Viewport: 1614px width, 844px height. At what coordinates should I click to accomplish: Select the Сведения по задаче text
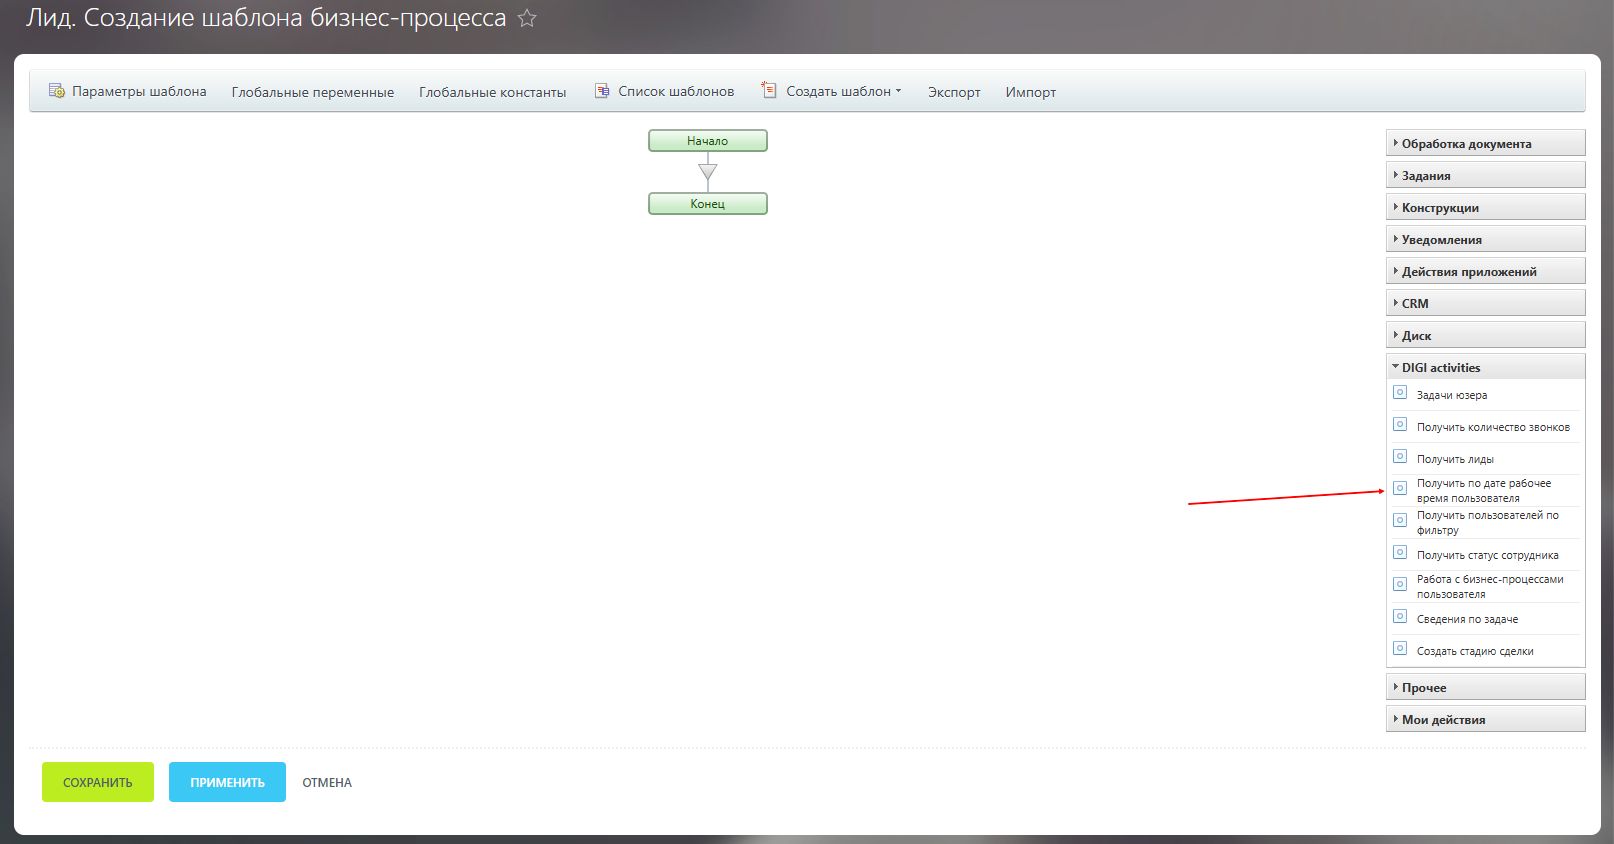point(1467,619)
